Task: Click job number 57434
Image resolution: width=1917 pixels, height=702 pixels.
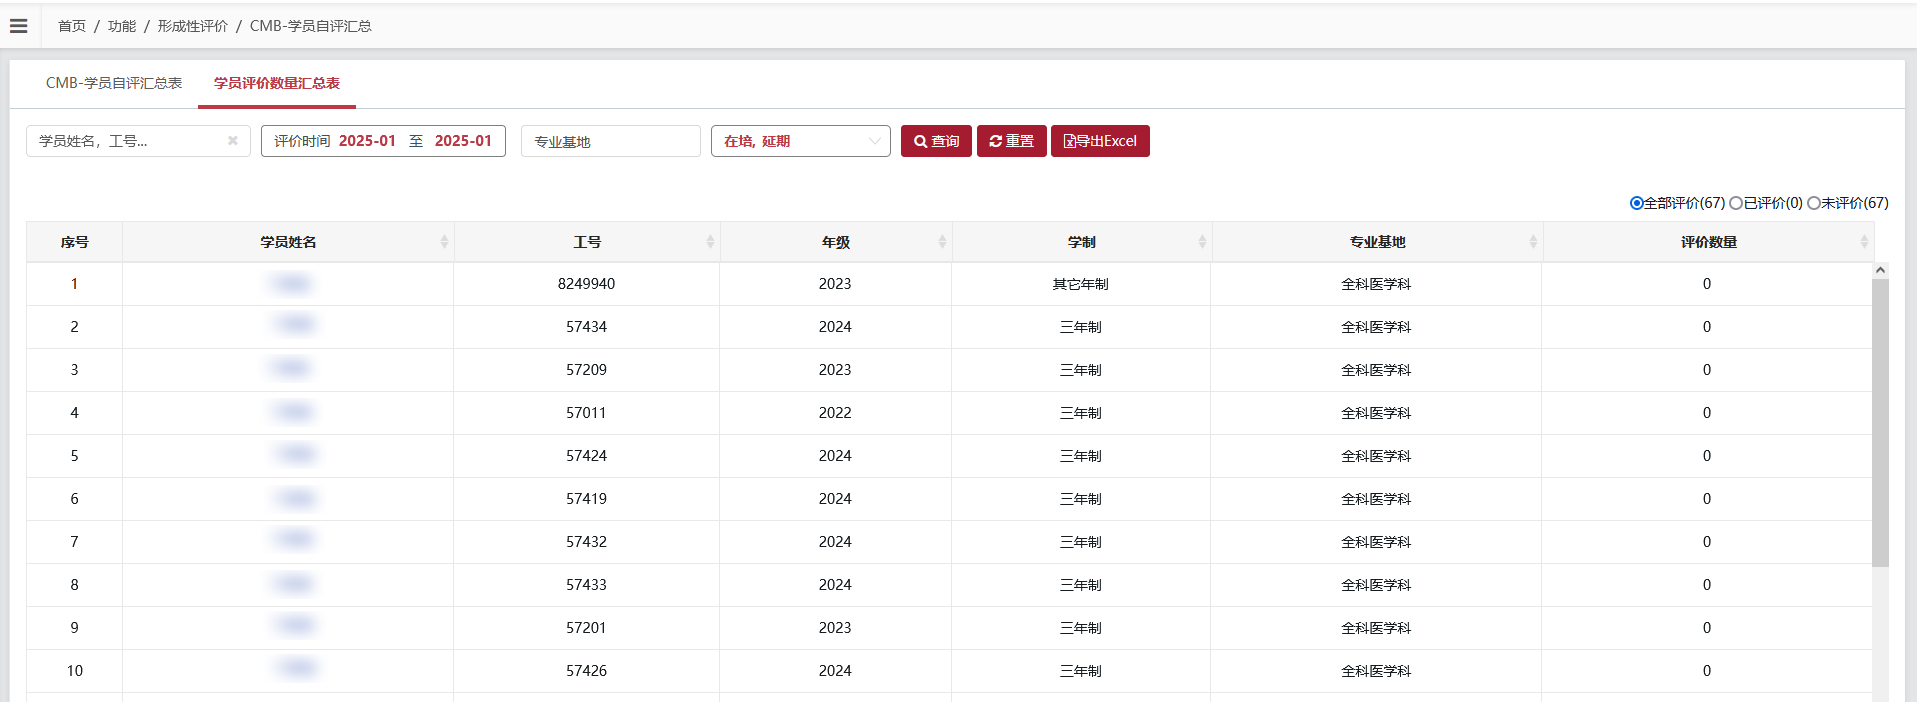Action: coord(586,327)
